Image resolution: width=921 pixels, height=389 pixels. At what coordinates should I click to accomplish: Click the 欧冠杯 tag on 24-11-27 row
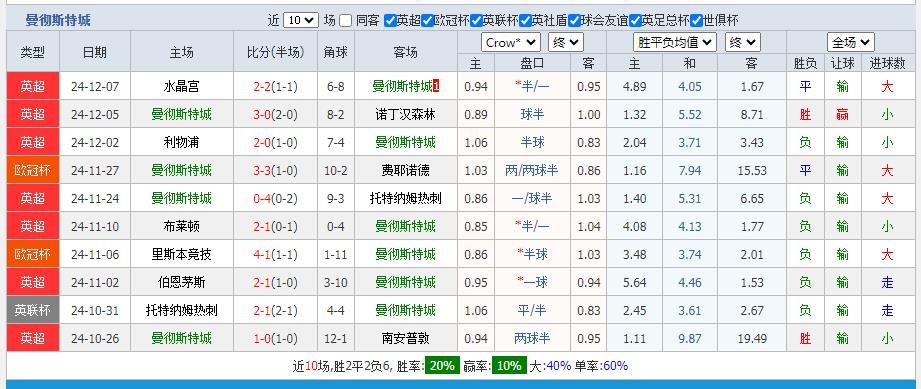pyautogui.click(x=33, y=170)
